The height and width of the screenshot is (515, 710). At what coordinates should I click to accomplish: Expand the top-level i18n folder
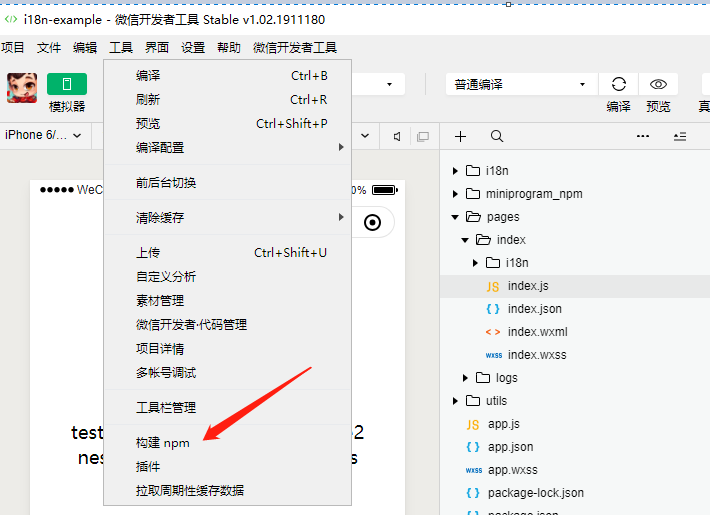pyautogui.click(x=456, y=171)
